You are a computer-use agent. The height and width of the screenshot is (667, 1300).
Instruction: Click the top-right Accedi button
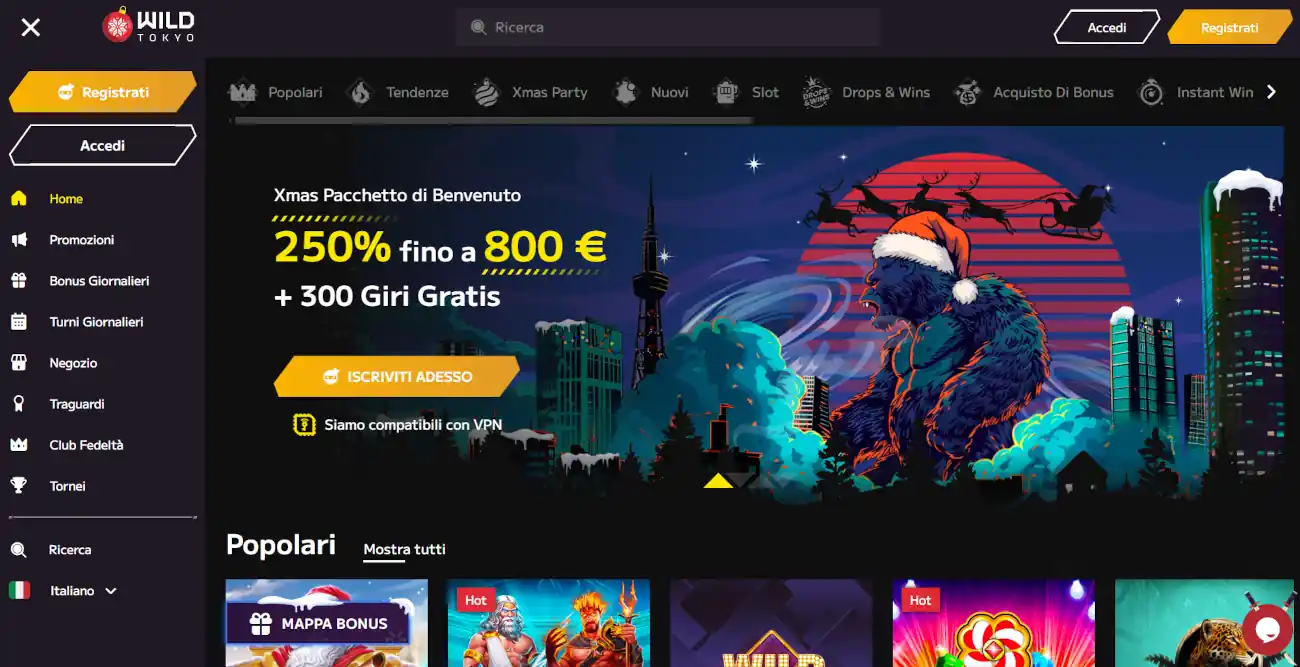point(1107,28)
